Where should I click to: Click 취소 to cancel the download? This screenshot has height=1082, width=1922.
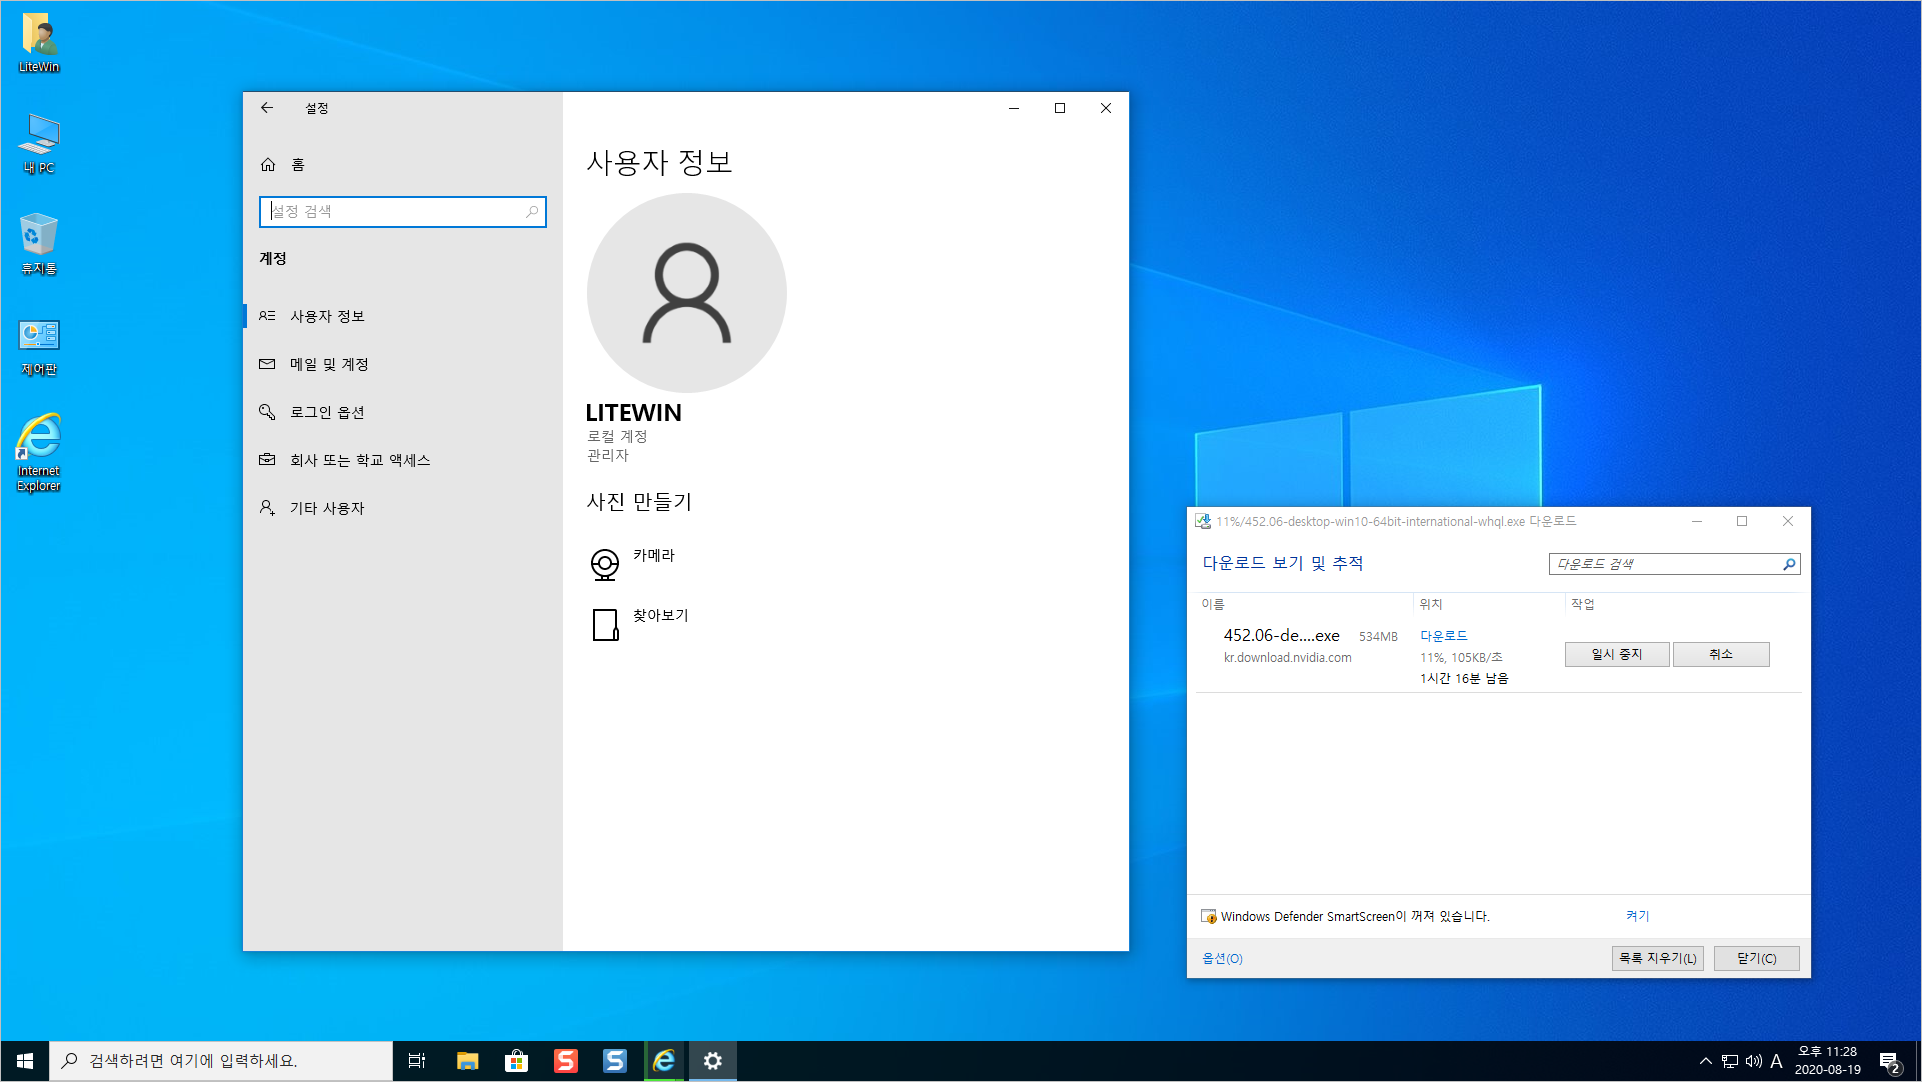(x=1721, y=654)
